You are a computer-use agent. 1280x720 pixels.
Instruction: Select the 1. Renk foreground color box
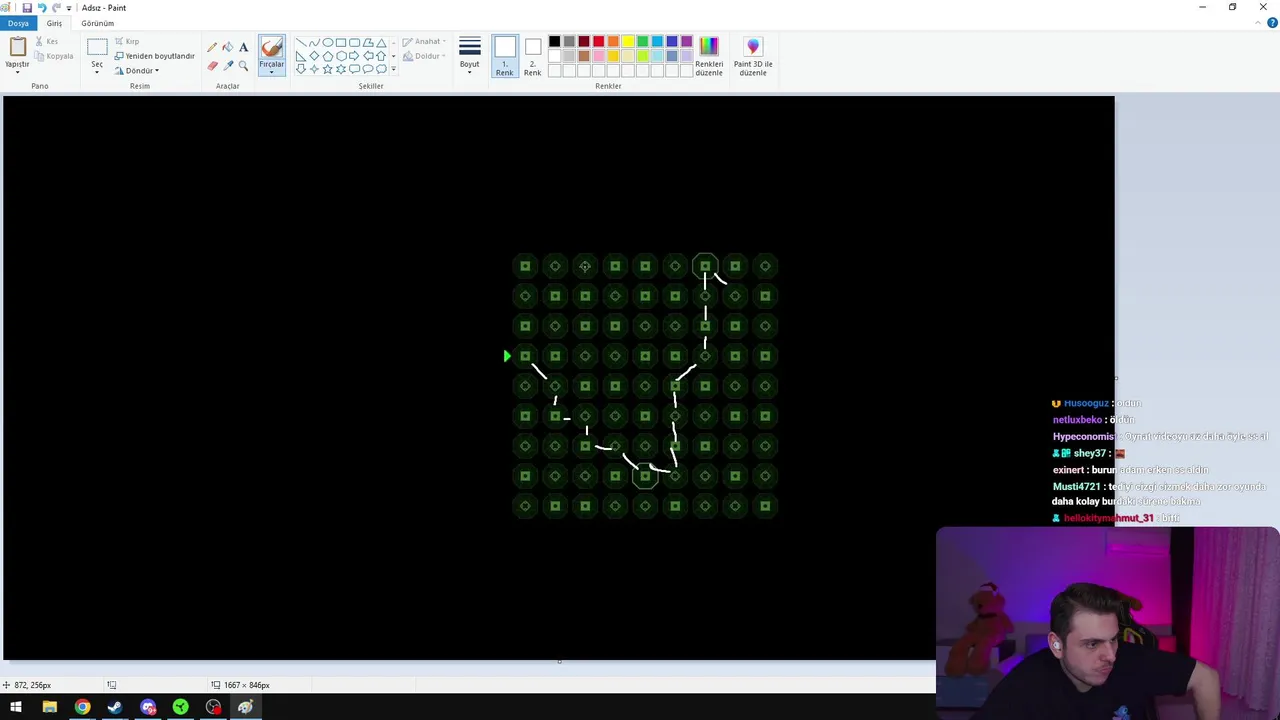point(505,57)
